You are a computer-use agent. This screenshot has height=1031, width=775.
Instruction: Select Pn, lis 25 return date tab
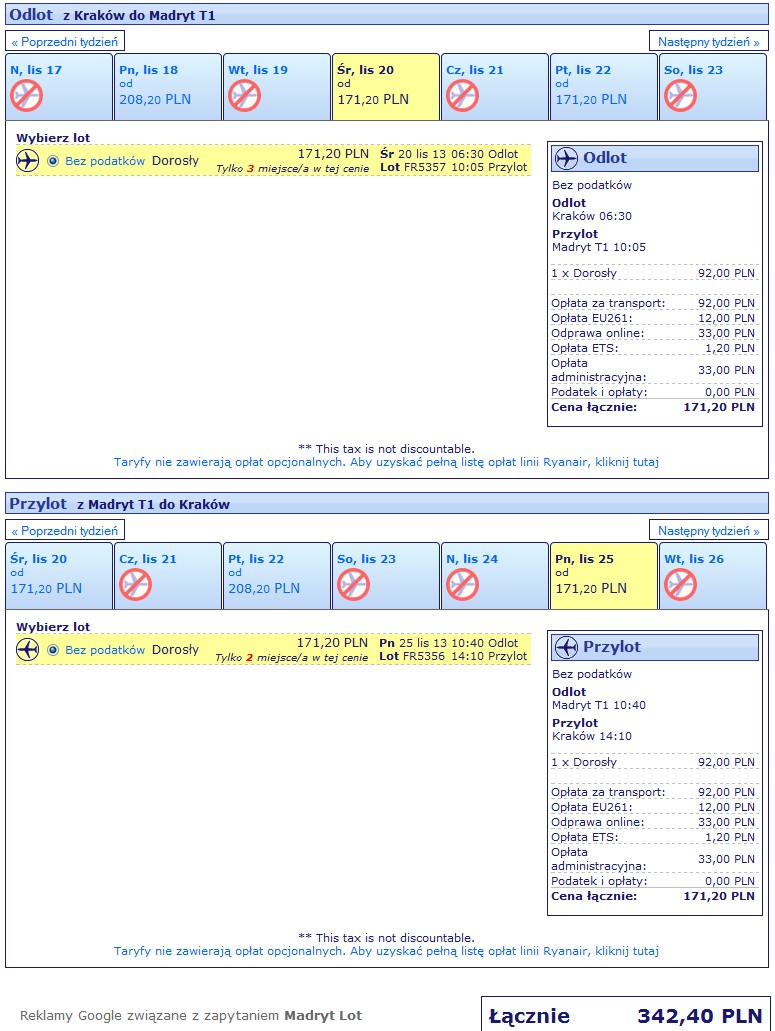pyautogui.click(x=603, y=576)
